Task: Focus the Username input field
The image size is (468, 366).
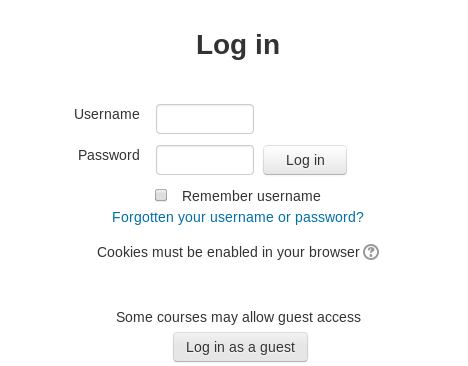Action: tap(205, 119)
